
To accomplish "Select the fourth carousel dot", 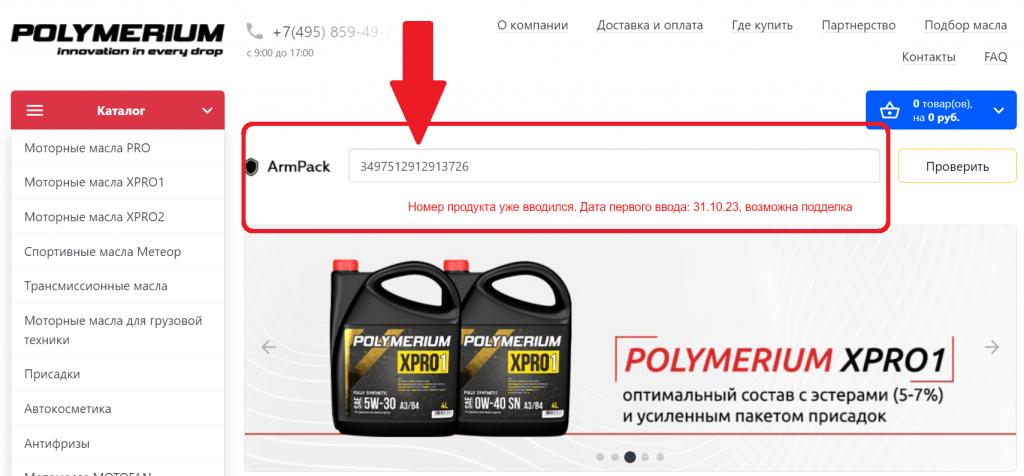I will 645,457.
